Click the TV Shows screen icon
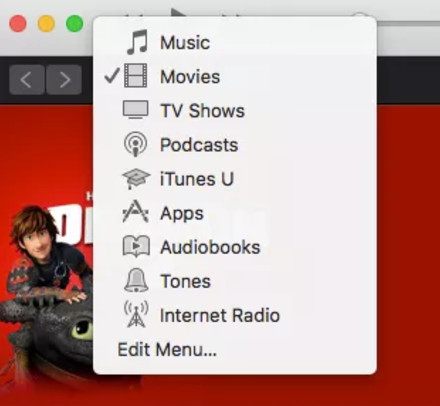Viewport: 440px width, 406px height. [x=136, y=109]
